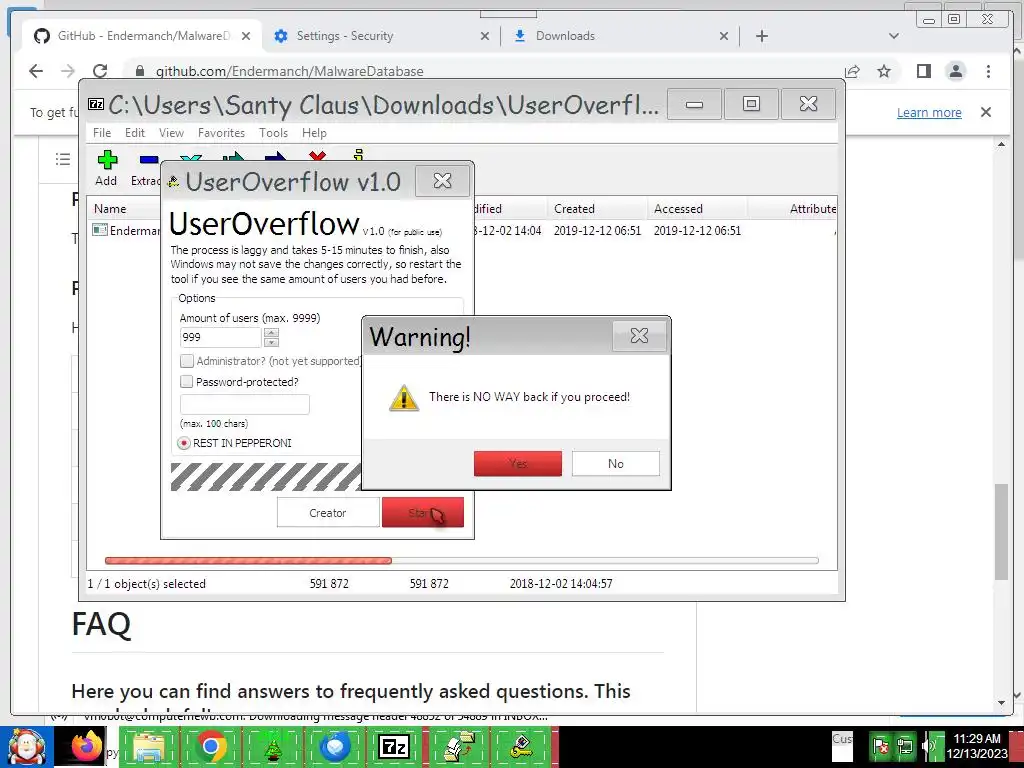This screenshot has height=768, width=1024.
Task: Click the red Delete X icon in 7-Zip toolbar
Action: point(317,156)
